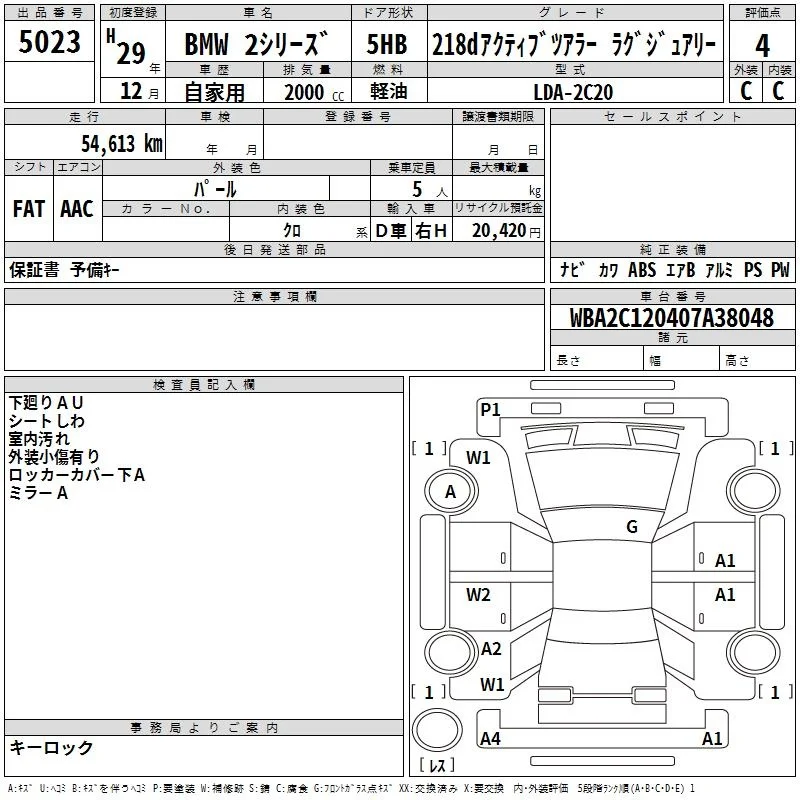Select car name BMW 2シリーズ
The height and width of the screenshot is (800, 800).
pyautogui.click(x=256, y=43)
